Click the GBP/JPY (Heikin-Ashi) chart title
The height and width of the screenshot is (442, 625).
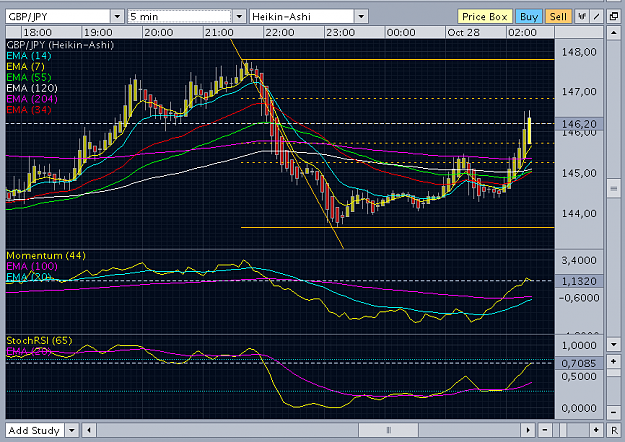60,45
